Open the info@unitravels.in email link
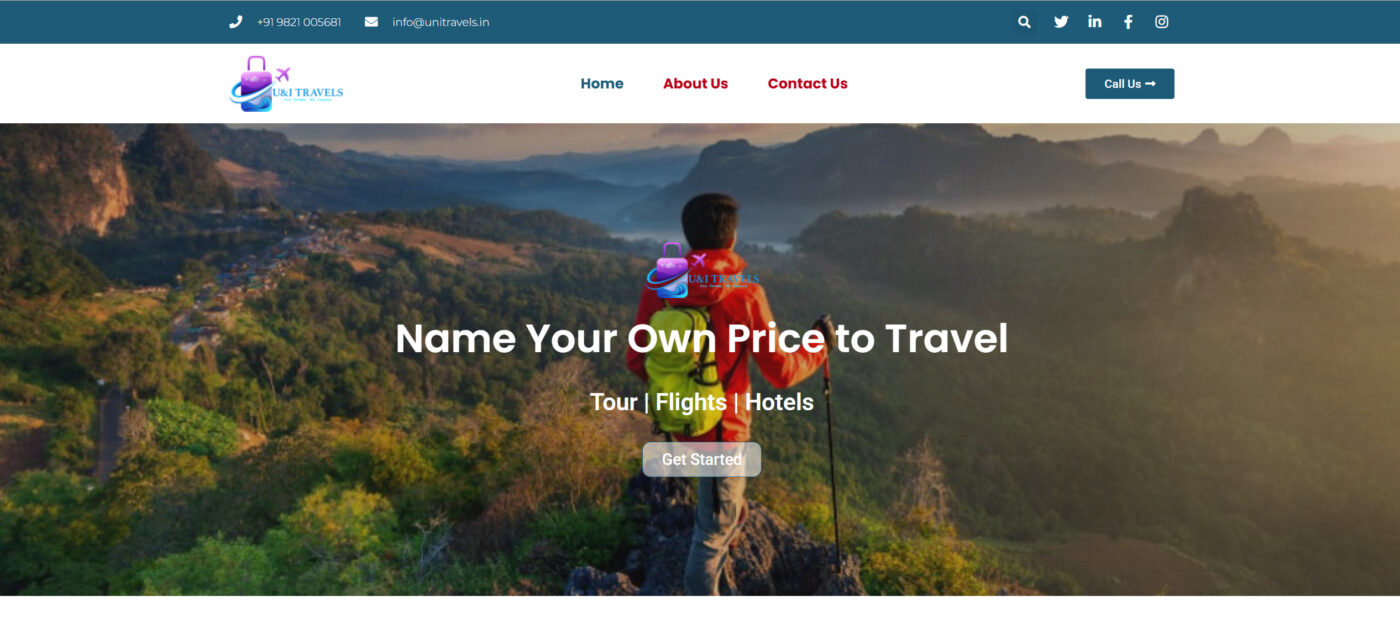This screenshot has width=1400, height=633. click(441, 22)
